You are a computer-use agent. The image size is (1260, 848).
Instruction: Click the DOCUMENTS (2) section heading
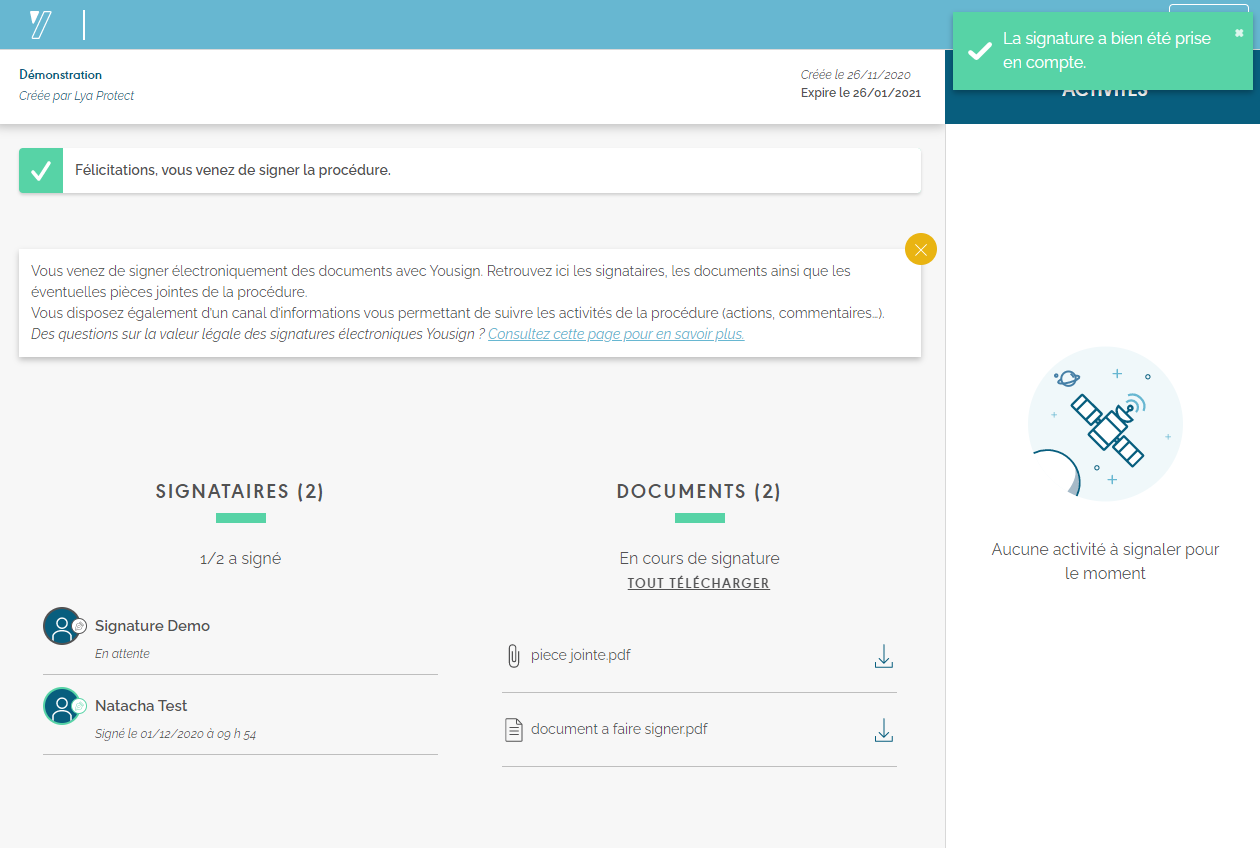[x=699, y=491]
